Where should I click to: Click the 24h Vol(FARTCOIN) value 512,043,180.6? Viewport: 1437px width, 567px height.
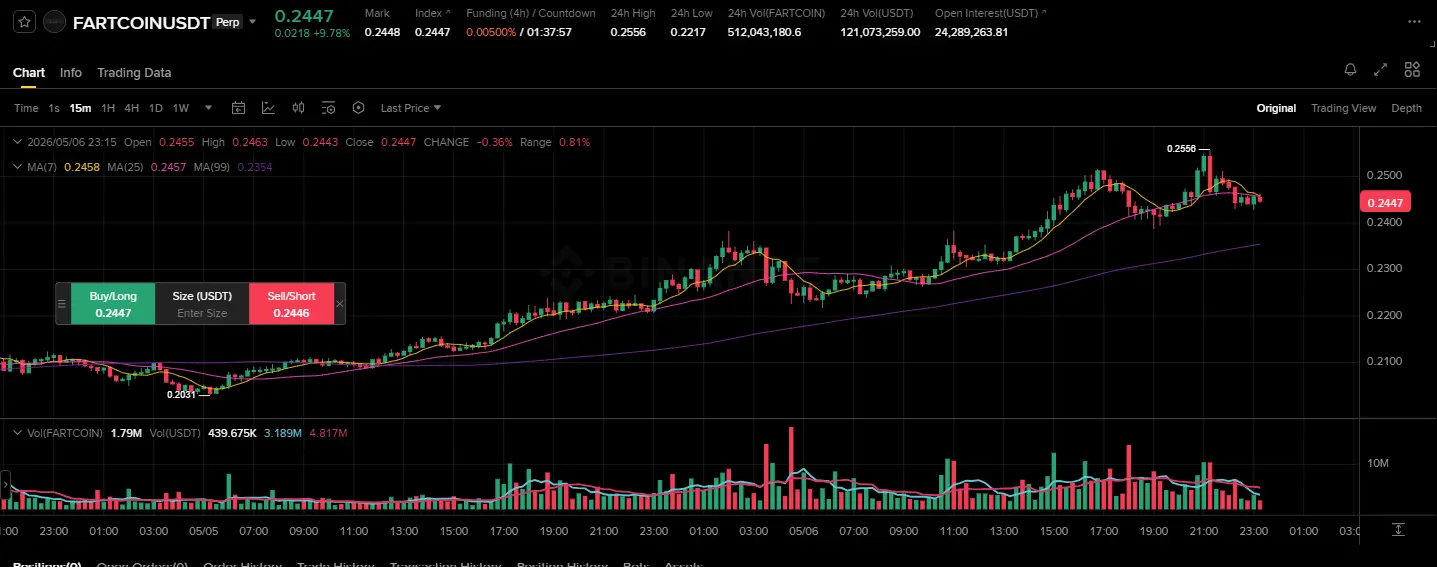coord(764,32)
